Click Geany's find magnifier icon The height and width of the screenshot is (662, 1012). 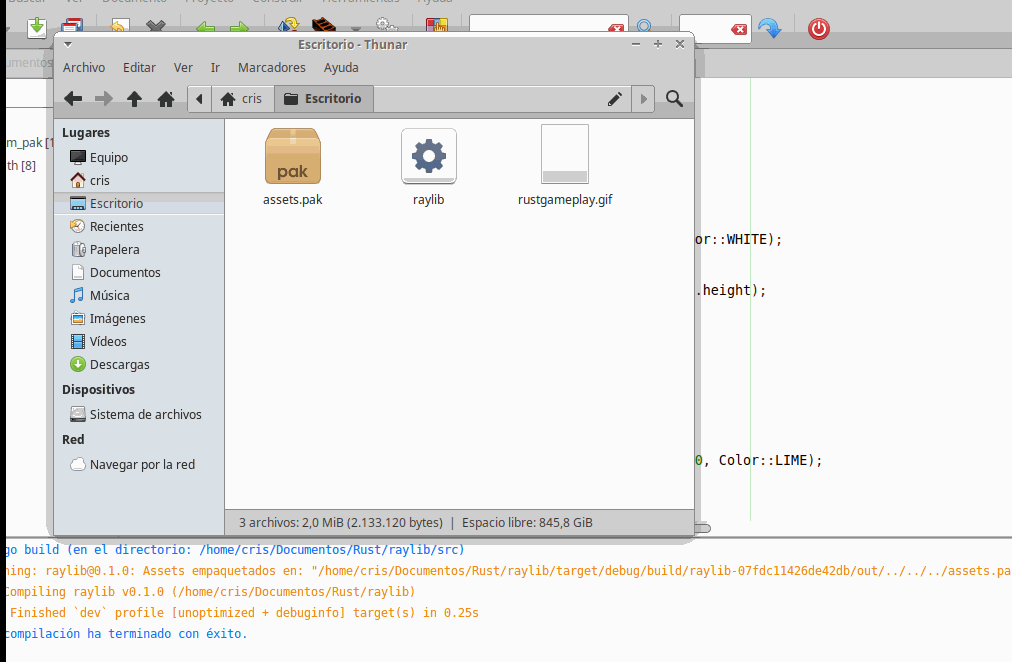(643, 26)
